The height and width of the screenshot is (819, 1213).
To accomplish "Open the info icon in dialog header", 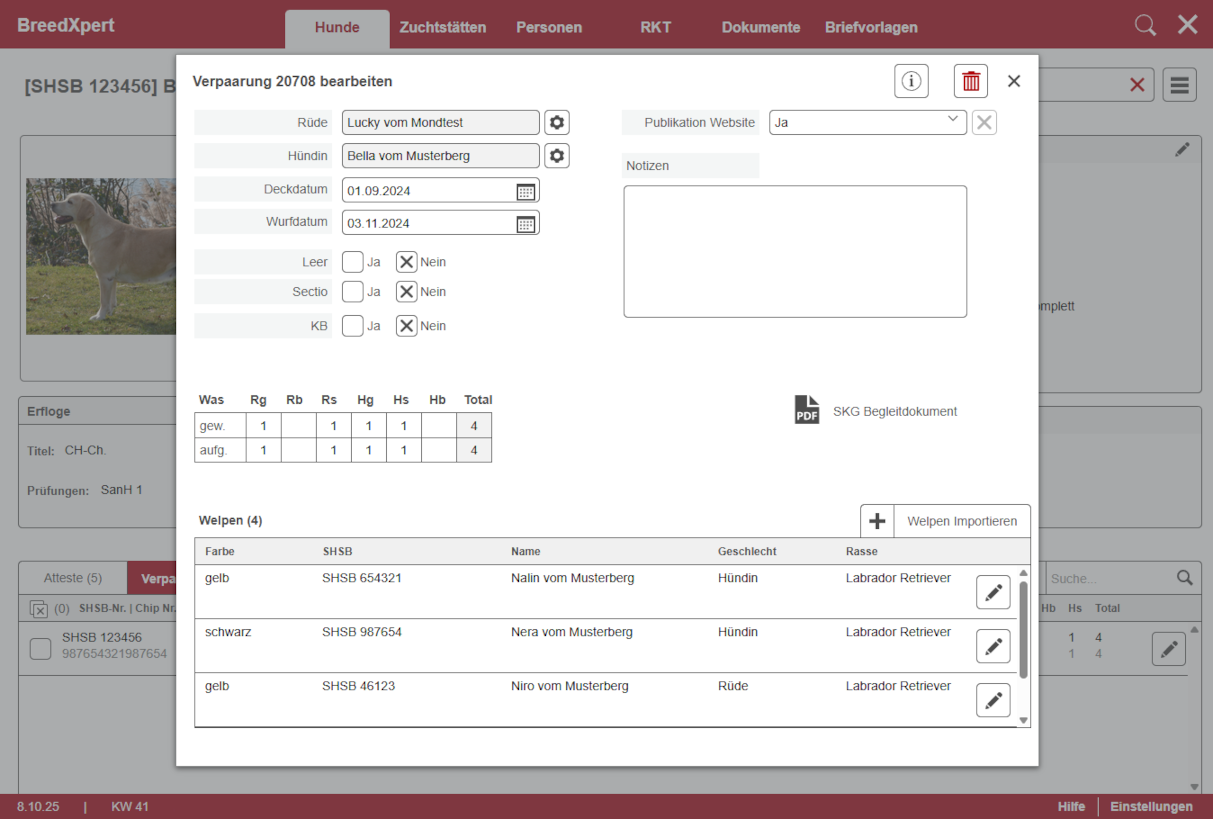I will click(911, 82).
